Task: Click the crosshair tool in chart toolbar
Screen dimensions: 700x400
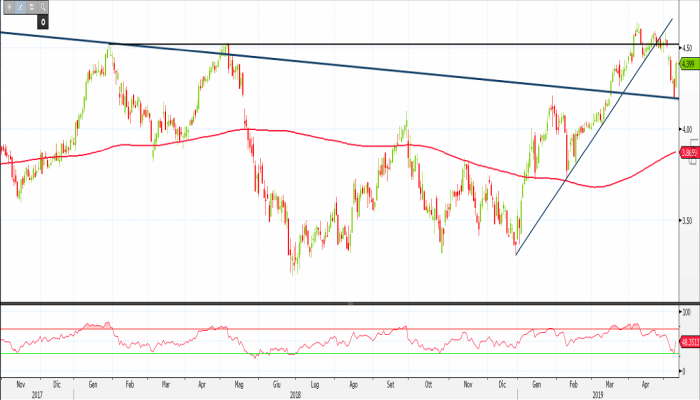Action: [x=8, y=6]
